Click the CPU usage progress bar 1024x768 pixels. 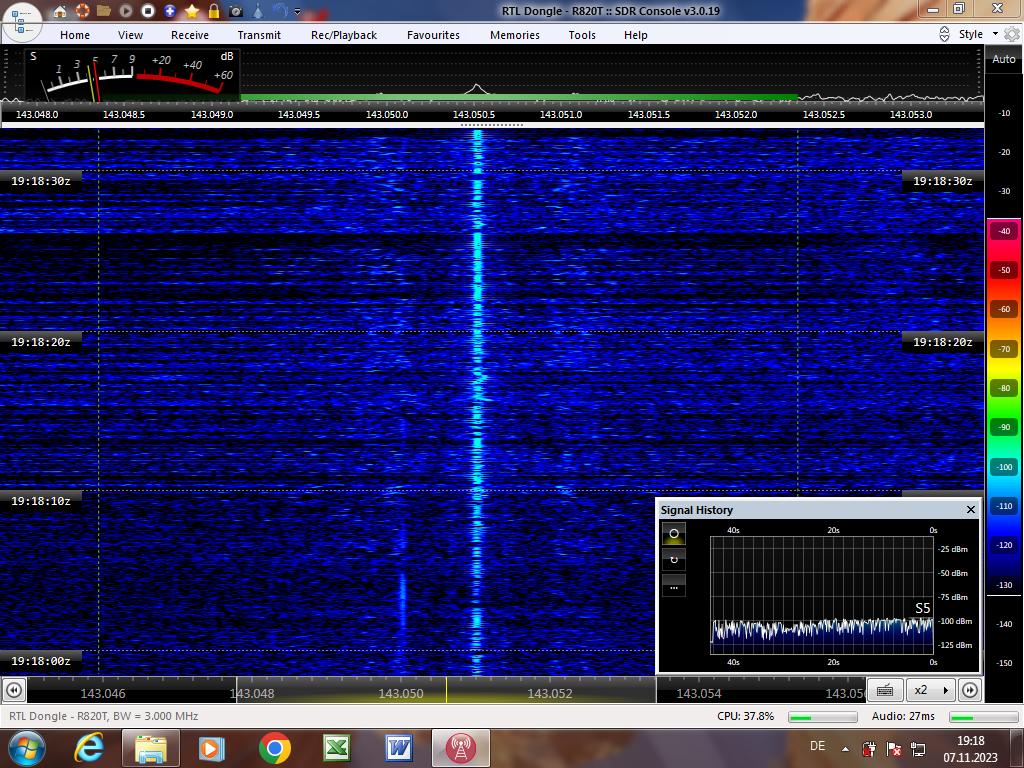[823, 717]
